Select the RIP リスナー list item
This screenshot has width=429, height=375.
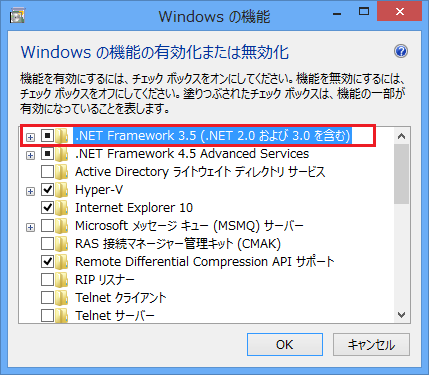point(105,280)
